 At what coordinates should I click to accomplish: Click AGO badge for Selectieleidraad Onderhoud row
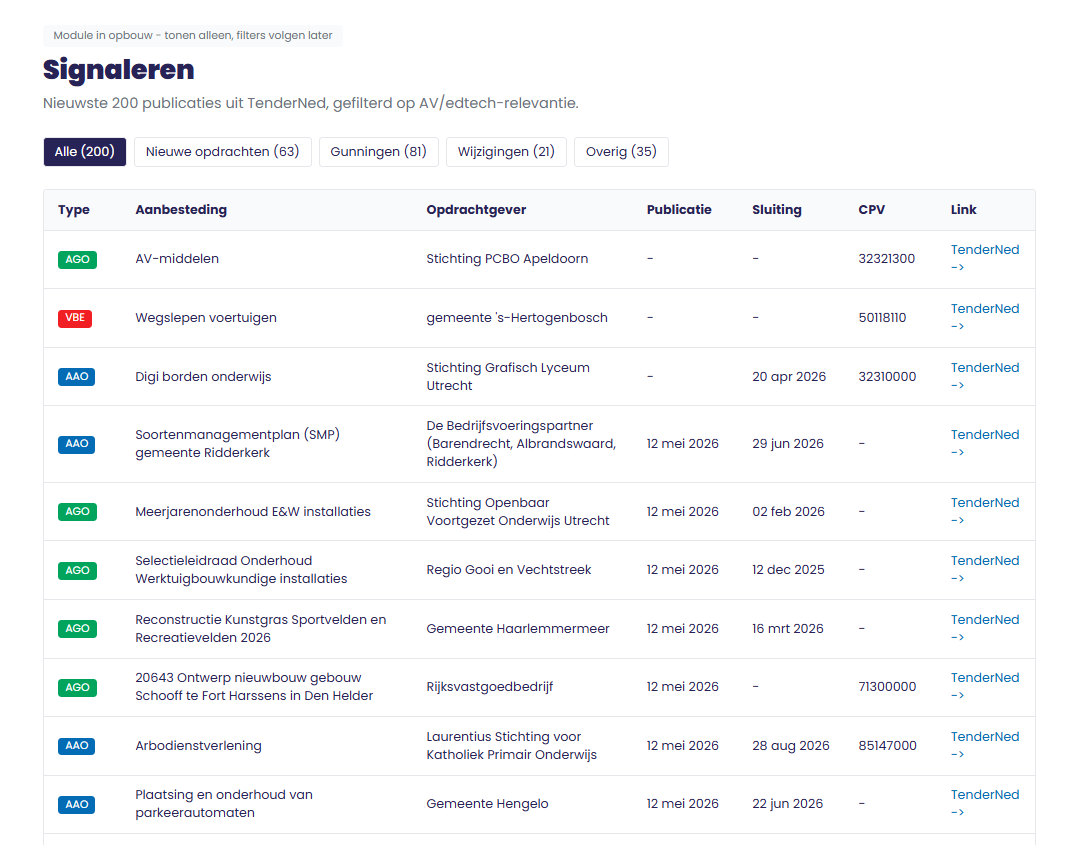[77, 570]
